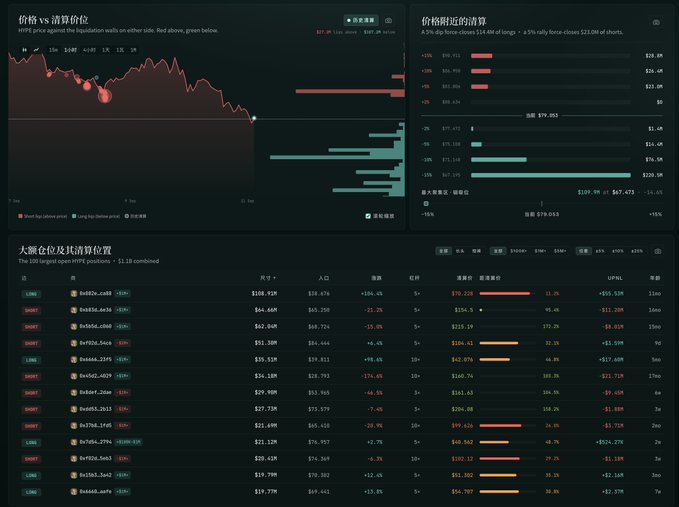Click the large red liquidation bubble on chart

pyautogui.click(x=105, y=96)
